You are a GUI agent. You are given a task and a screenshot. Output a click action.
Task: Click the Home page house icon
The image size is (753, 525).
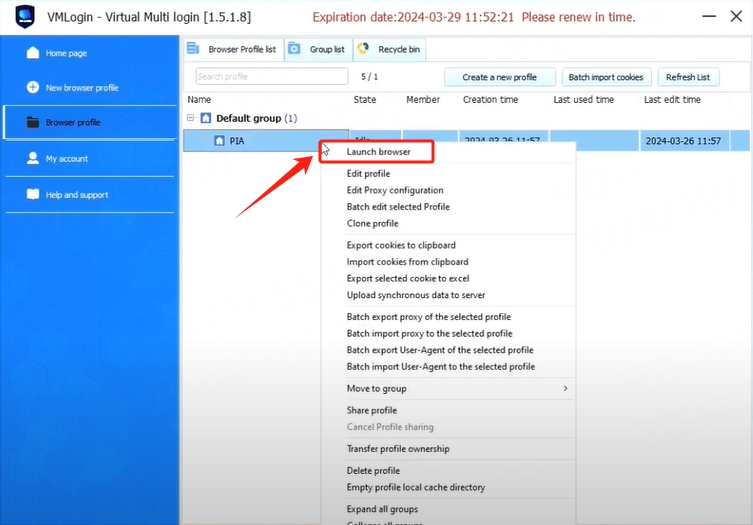pos(33,53)
